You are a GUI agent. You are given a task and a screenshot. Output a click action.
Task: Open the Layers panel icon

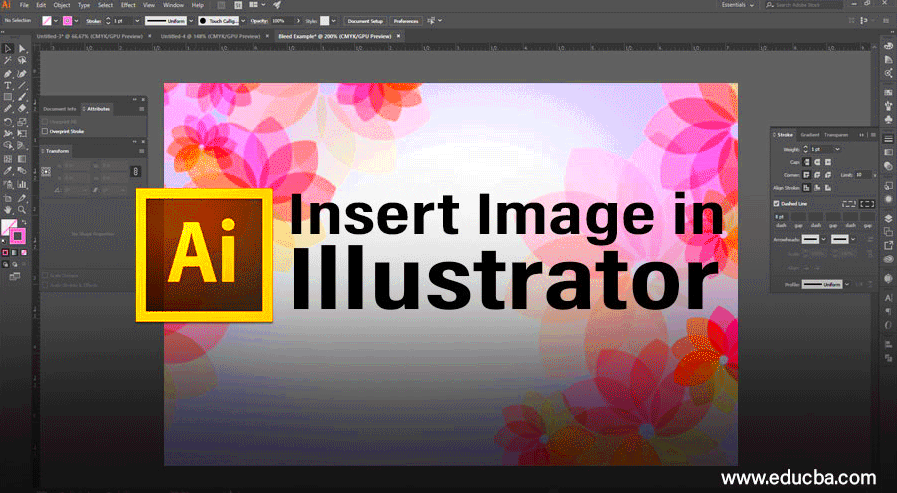click(888, 218)
